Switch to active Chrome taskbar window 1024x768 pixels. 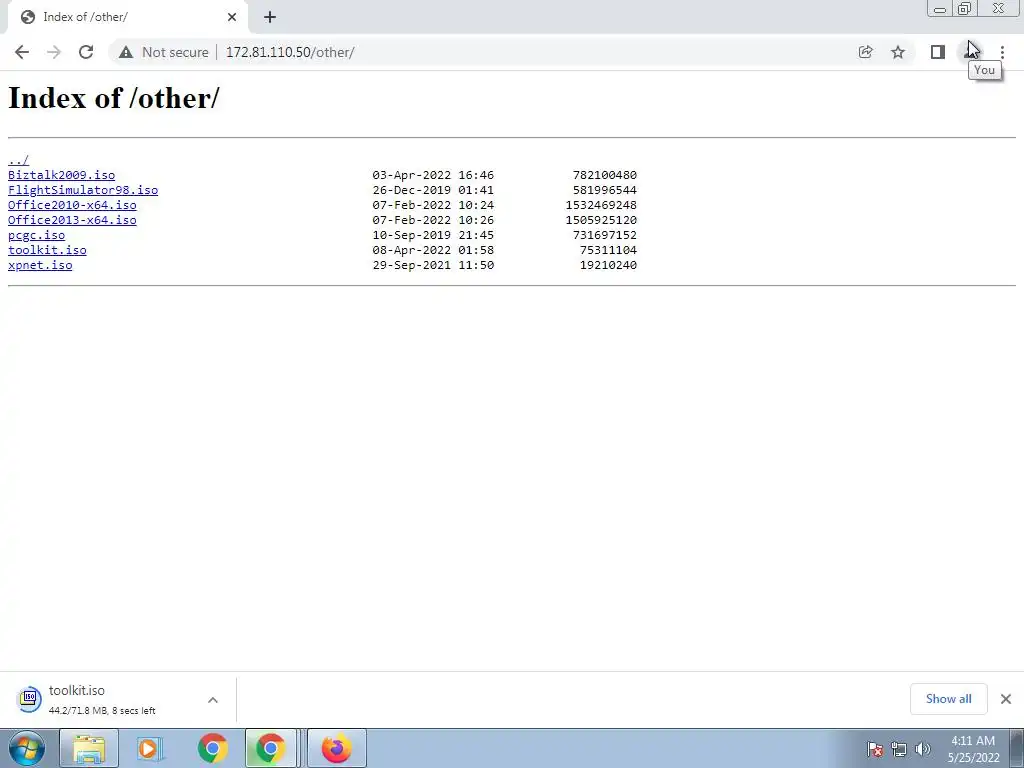tap(270, 748)
